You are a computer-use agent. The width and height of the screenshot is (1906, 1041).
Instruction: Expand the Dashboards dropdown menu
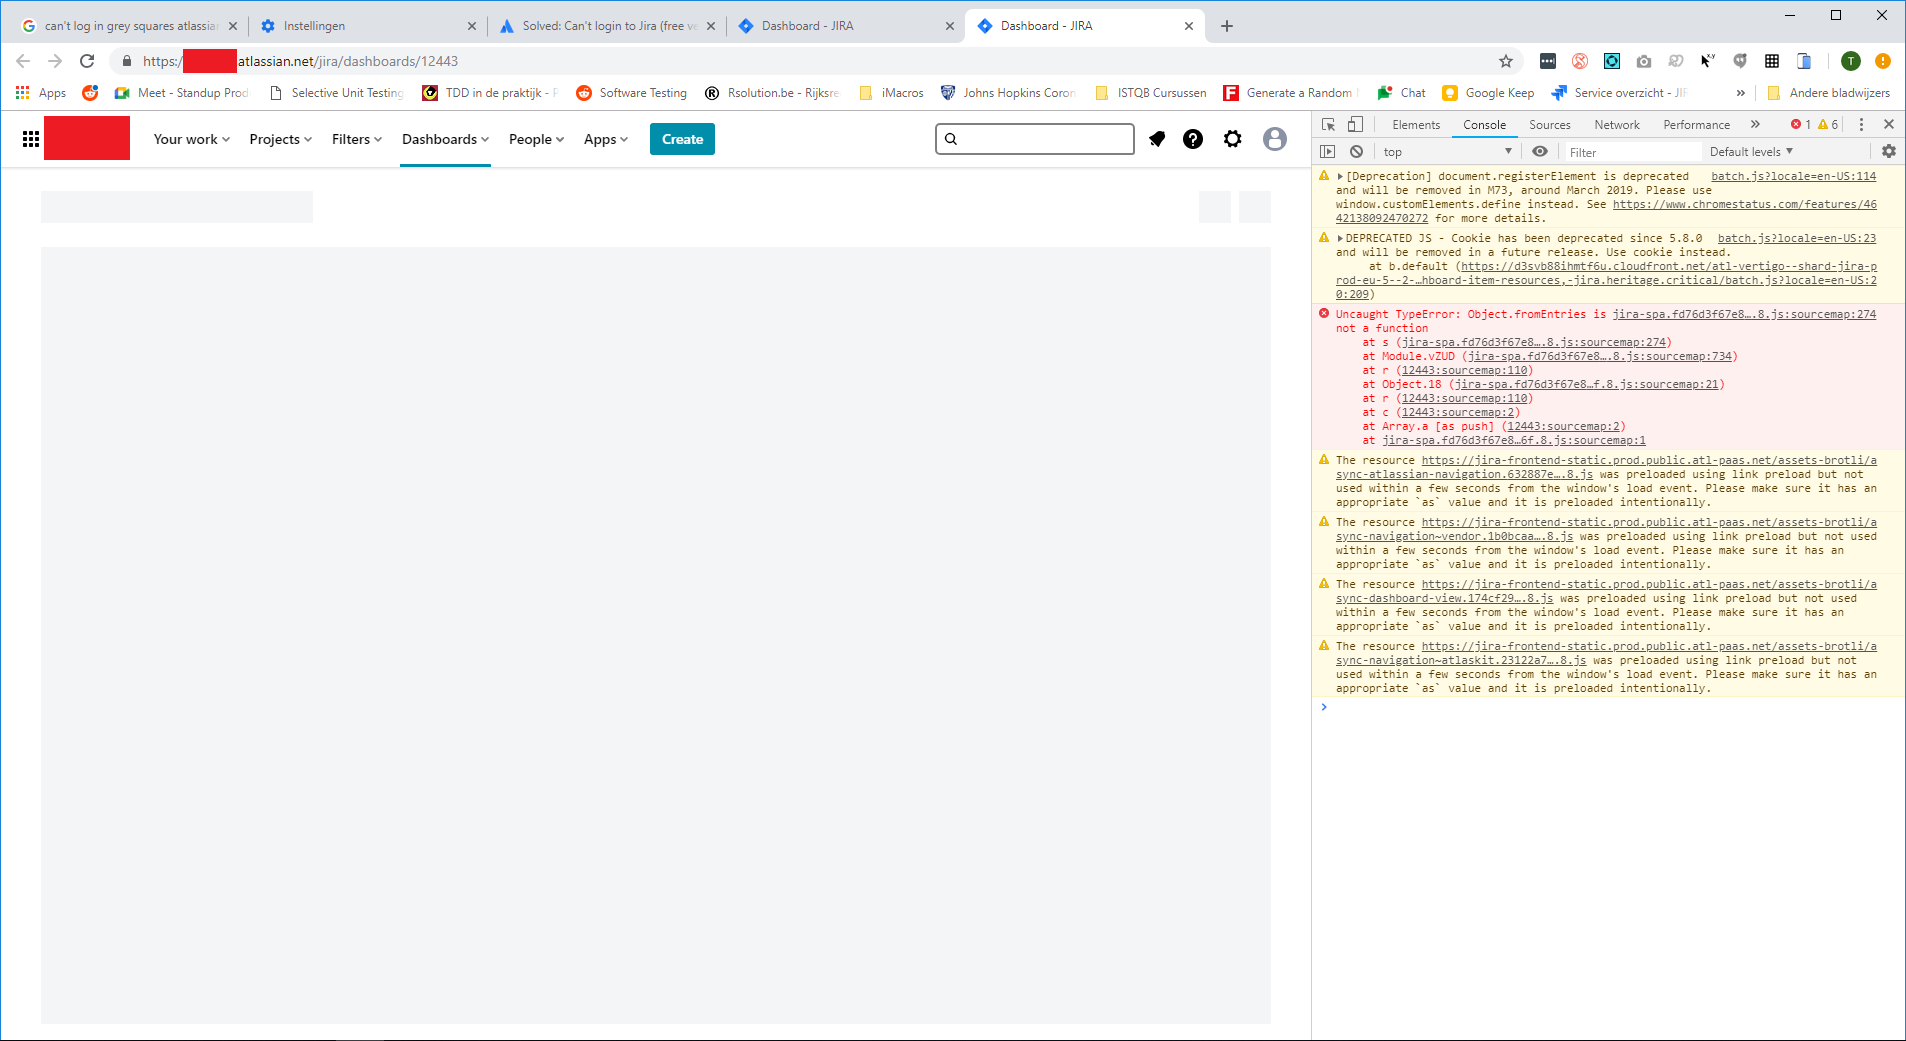tap(445, 139)
